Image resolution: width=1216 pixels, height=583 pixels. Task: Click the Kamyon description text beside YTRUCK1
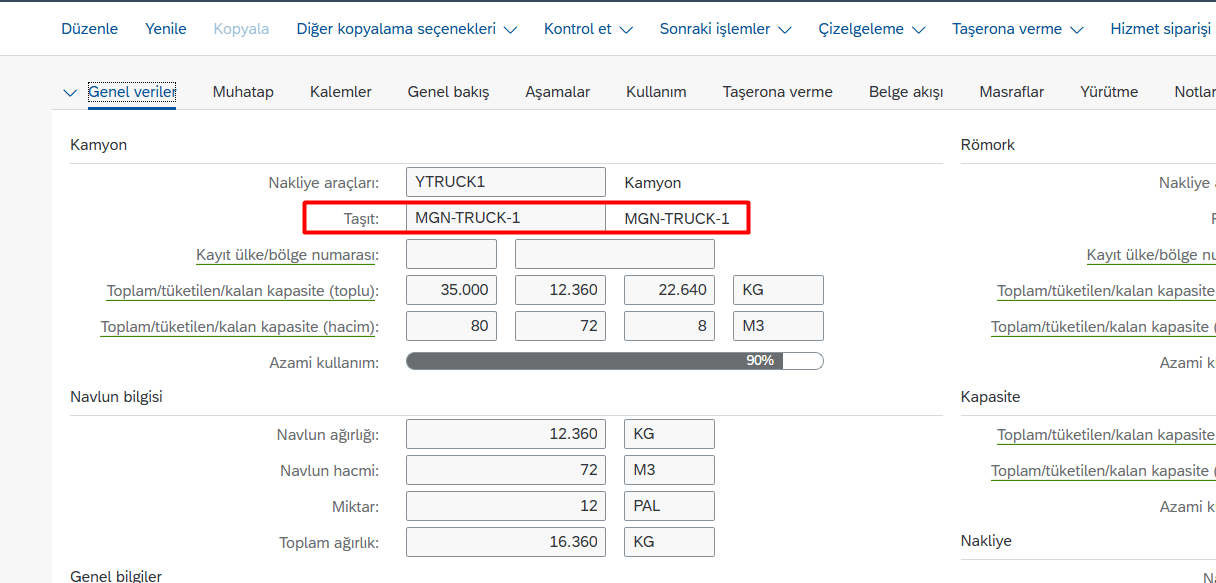pyautogui.click(x=653, y=183)
